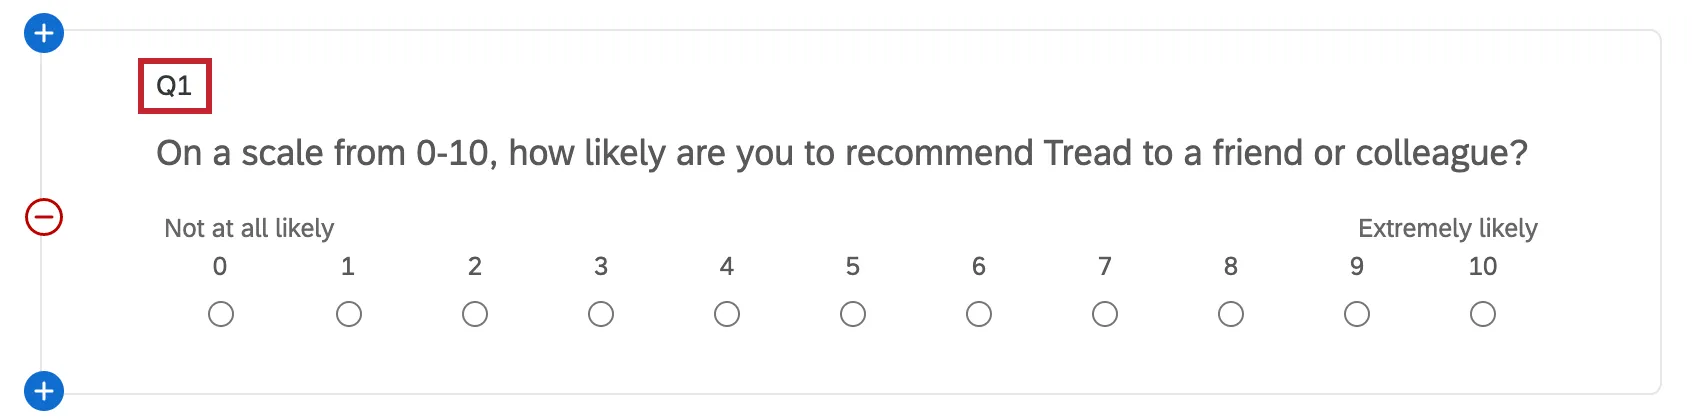Pick the radio button under 2
Viewport: 1700px width, 420px height.
pyautogui.click(x=475, y=314)
